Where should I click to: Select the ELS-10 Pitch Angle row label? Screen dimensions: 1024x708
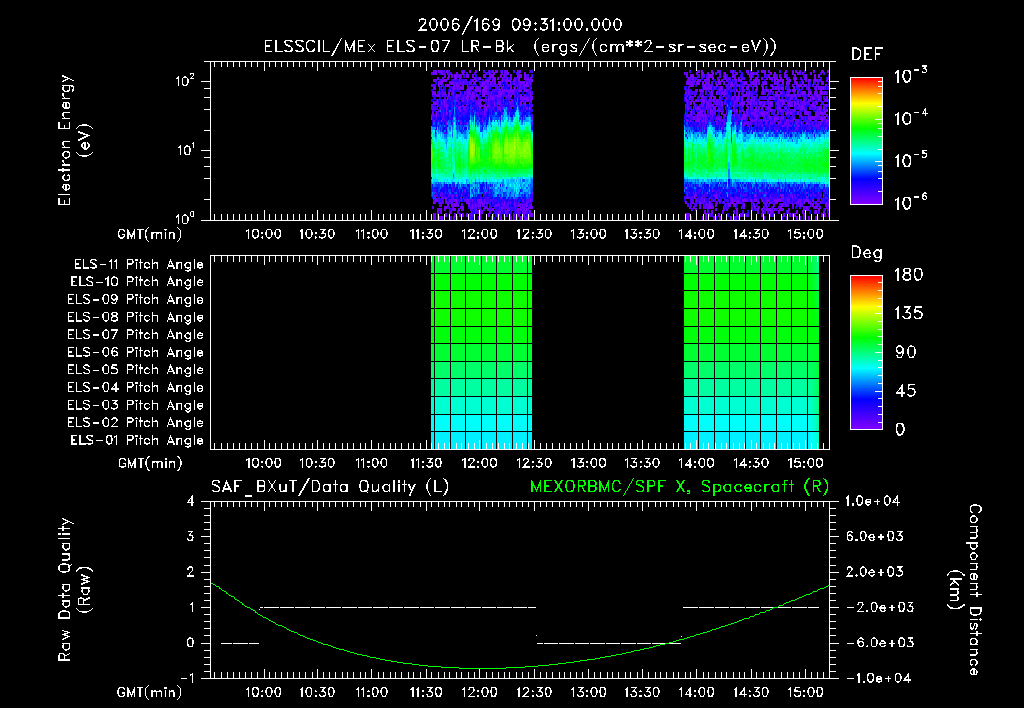tap(137, 282)
